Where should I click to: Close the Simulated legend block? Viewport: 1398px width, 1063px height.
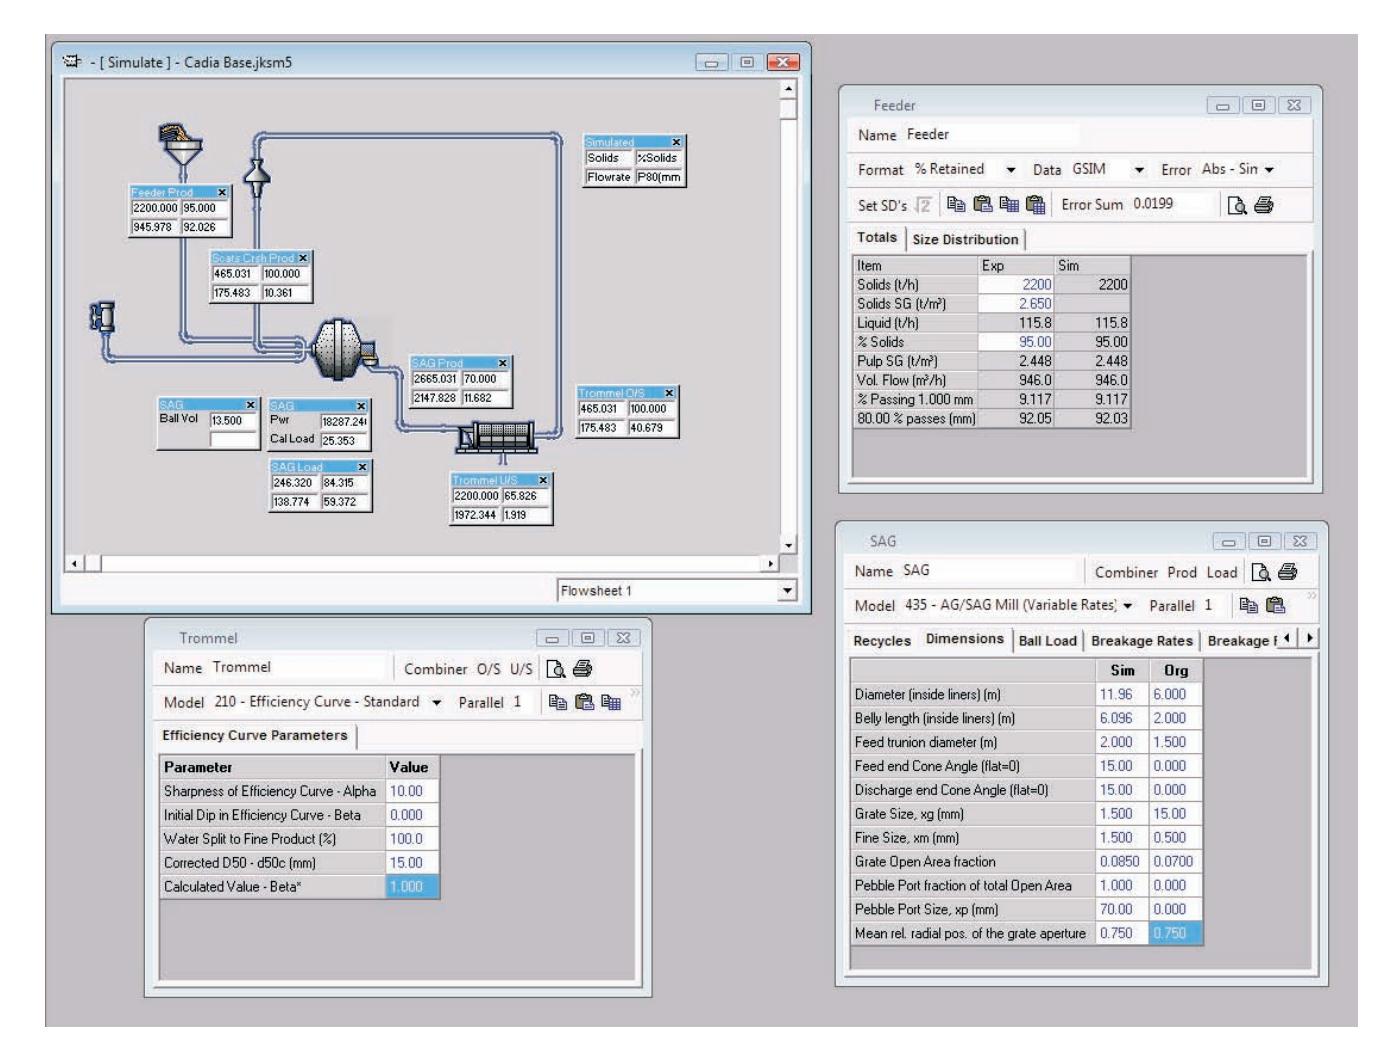pos(676,143)
